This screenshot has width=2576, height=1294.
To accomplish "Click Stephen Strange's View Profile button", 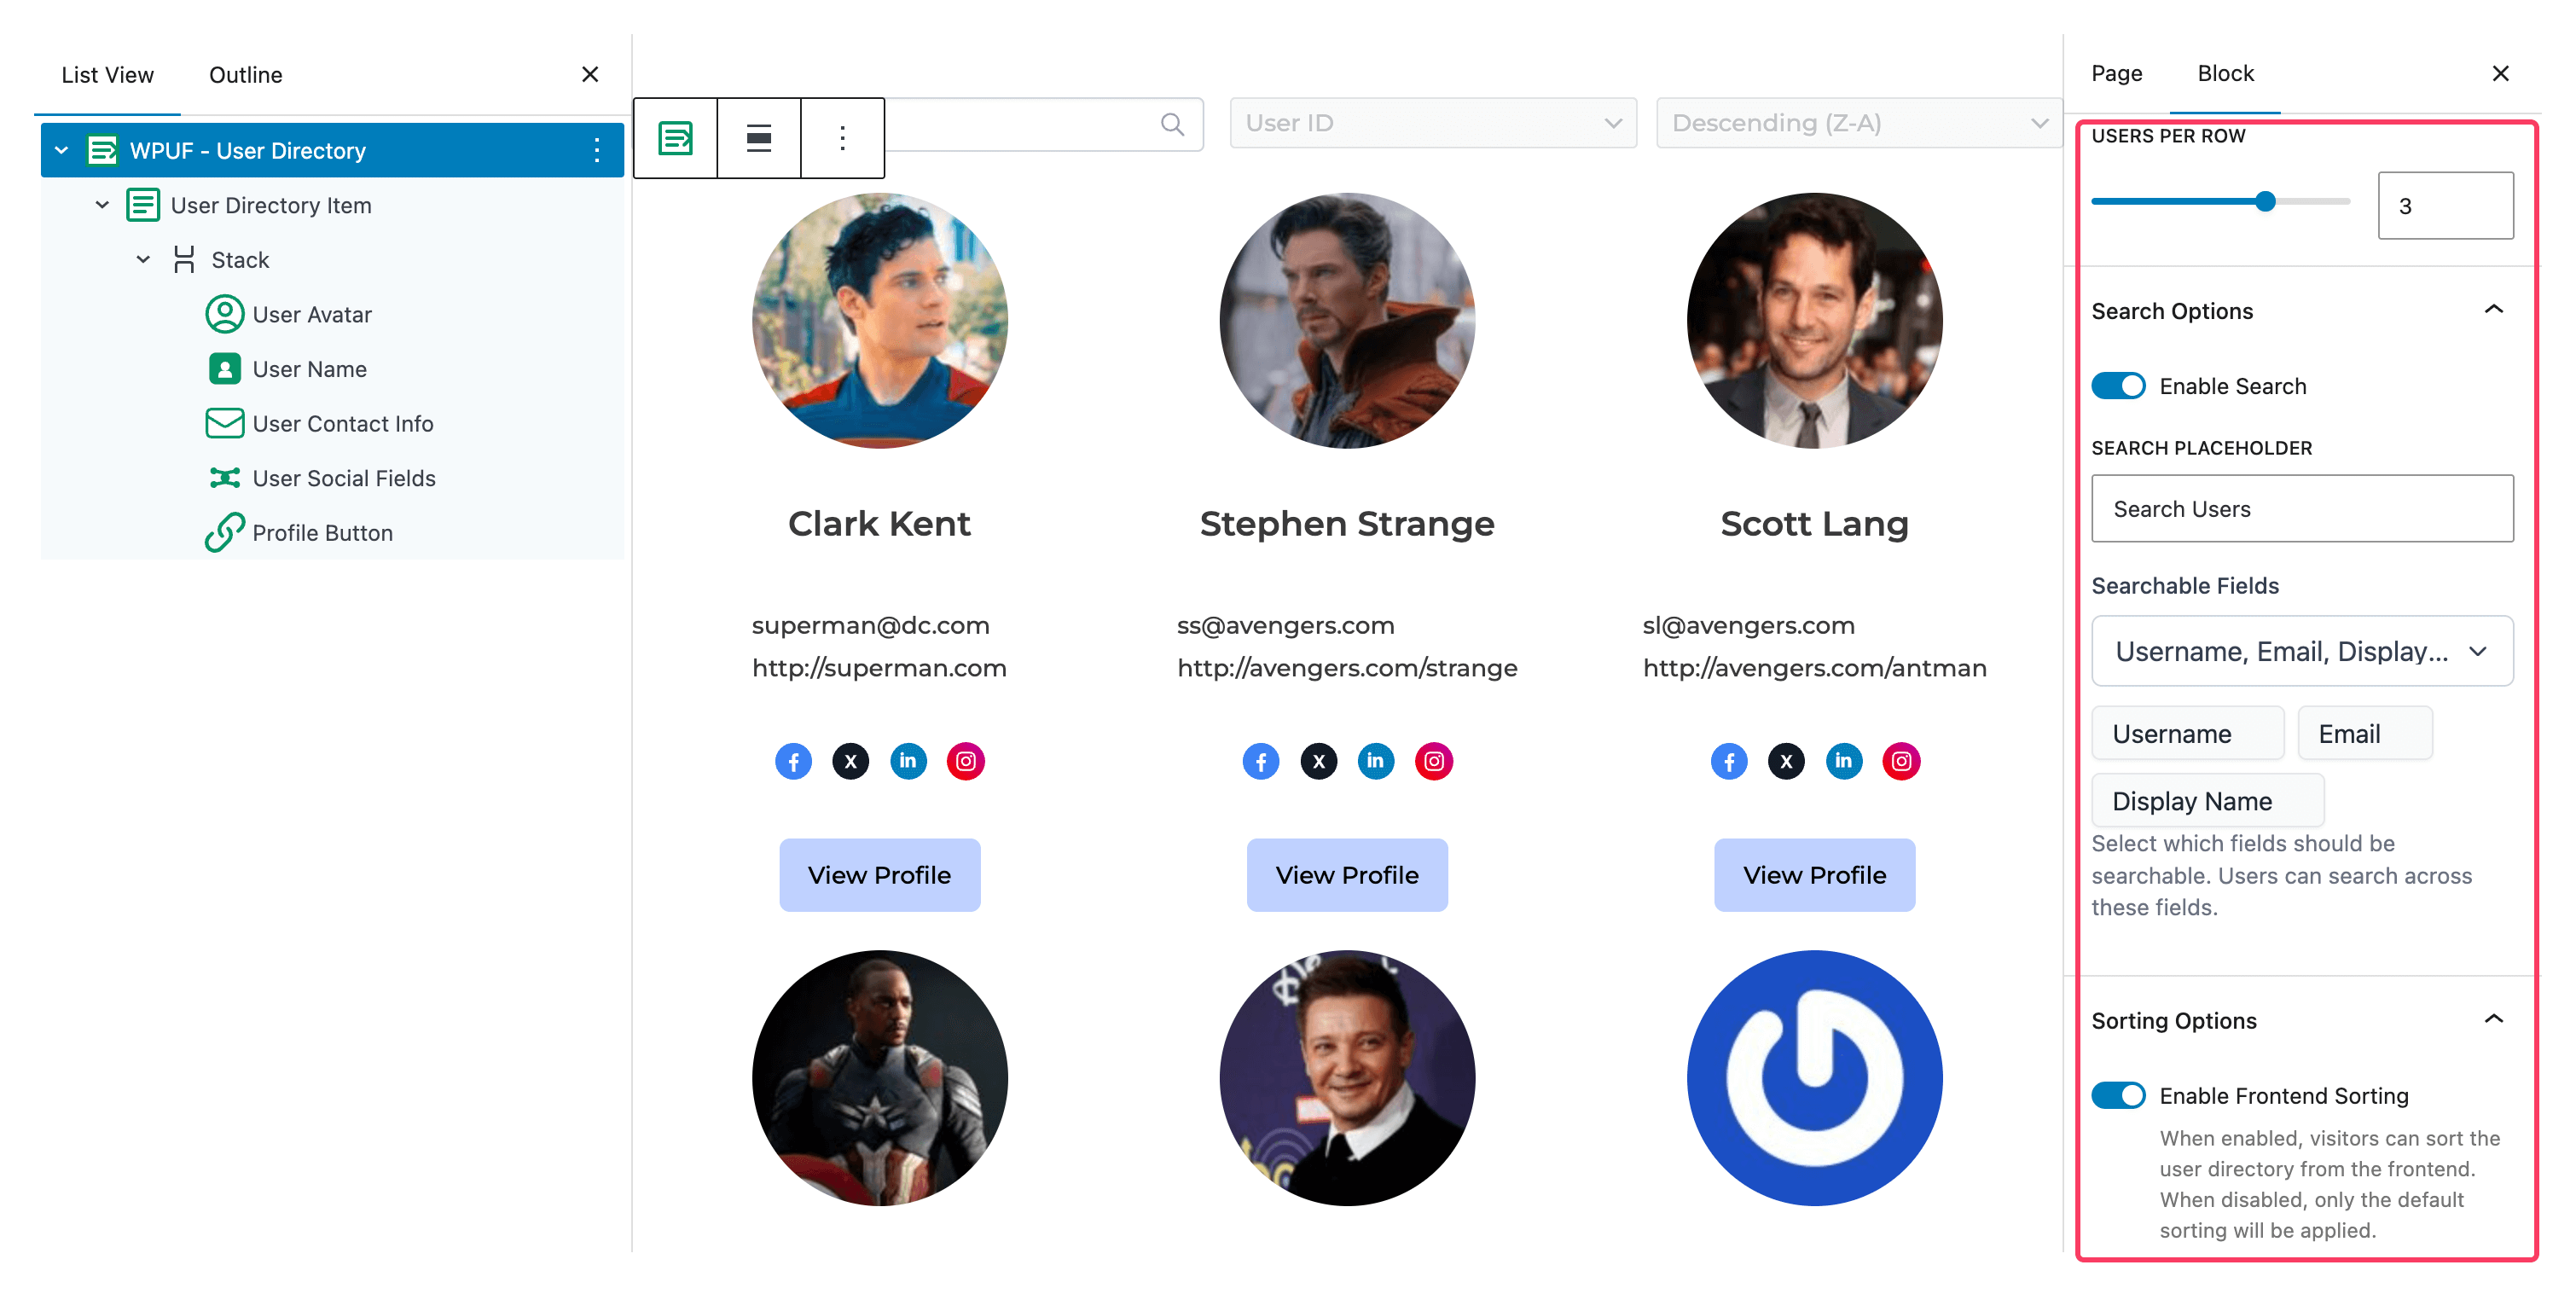I will click(1347, 875).
